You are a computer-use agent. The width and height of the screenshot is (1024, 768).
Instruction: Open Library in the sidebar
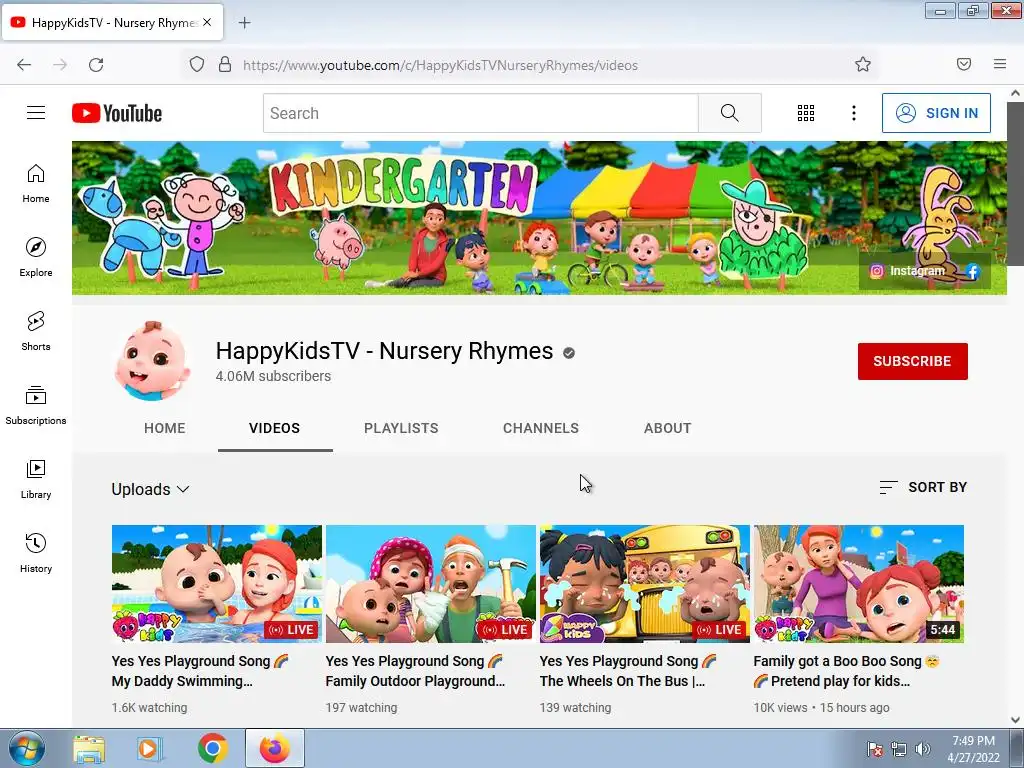click(36, 479)
